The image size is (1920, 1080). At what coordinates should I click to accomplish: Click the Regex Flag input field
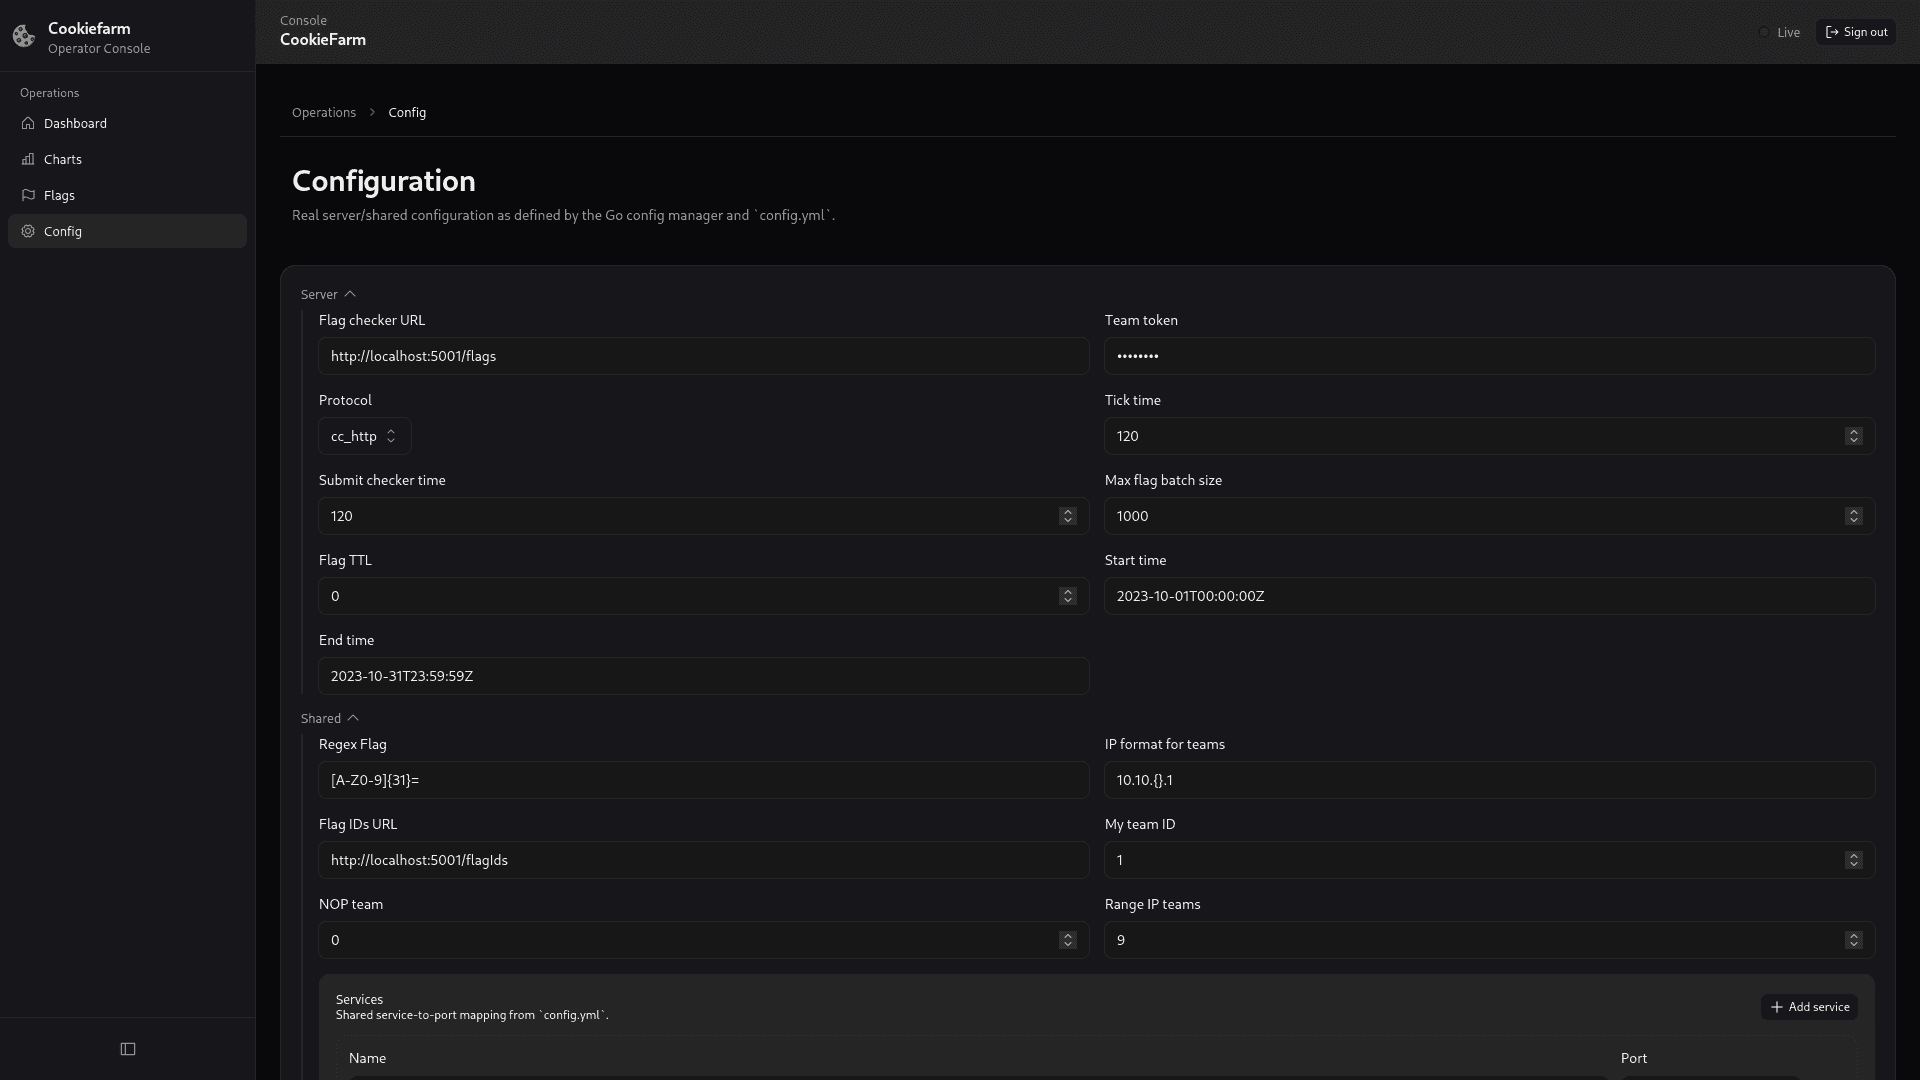703,780
